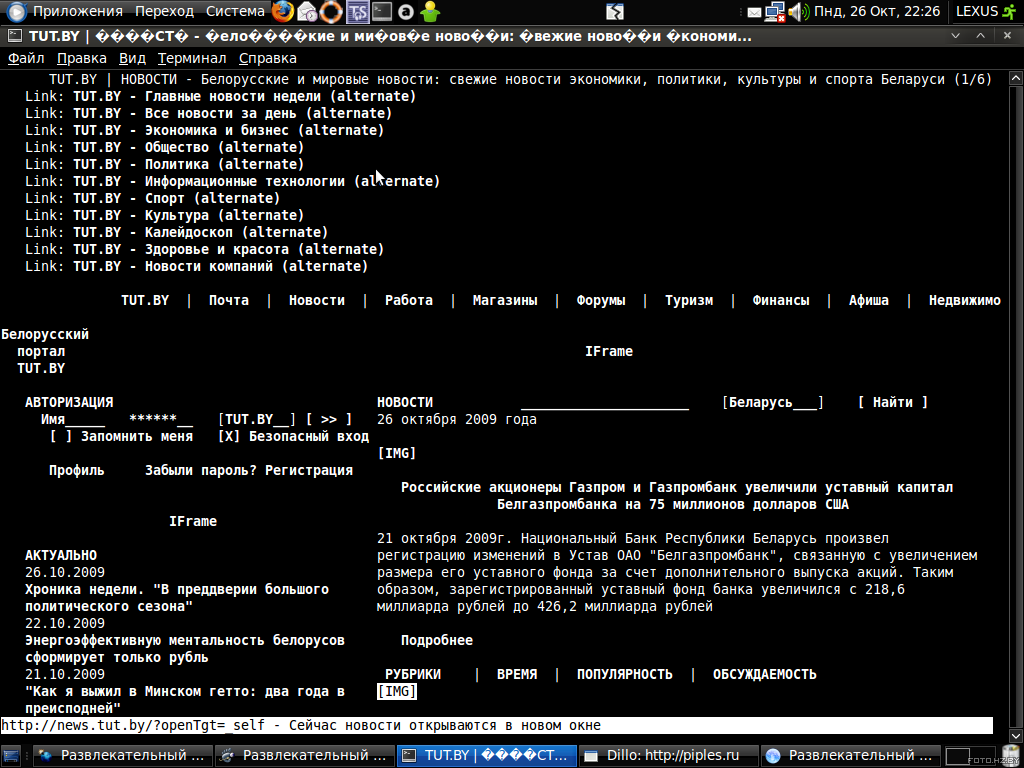
Task: Click the green user figure icon
Action: pyautogui.click(x=430, y=11)
